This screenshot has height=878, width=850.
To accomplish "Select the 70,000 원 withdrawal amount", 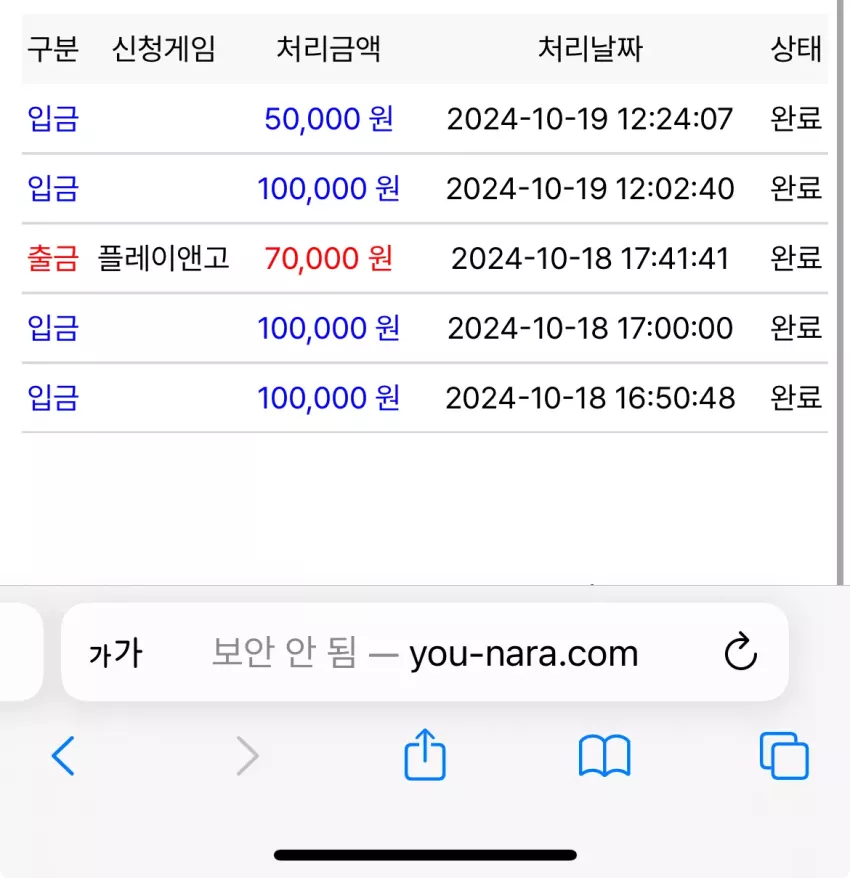I will click(329, 259).
